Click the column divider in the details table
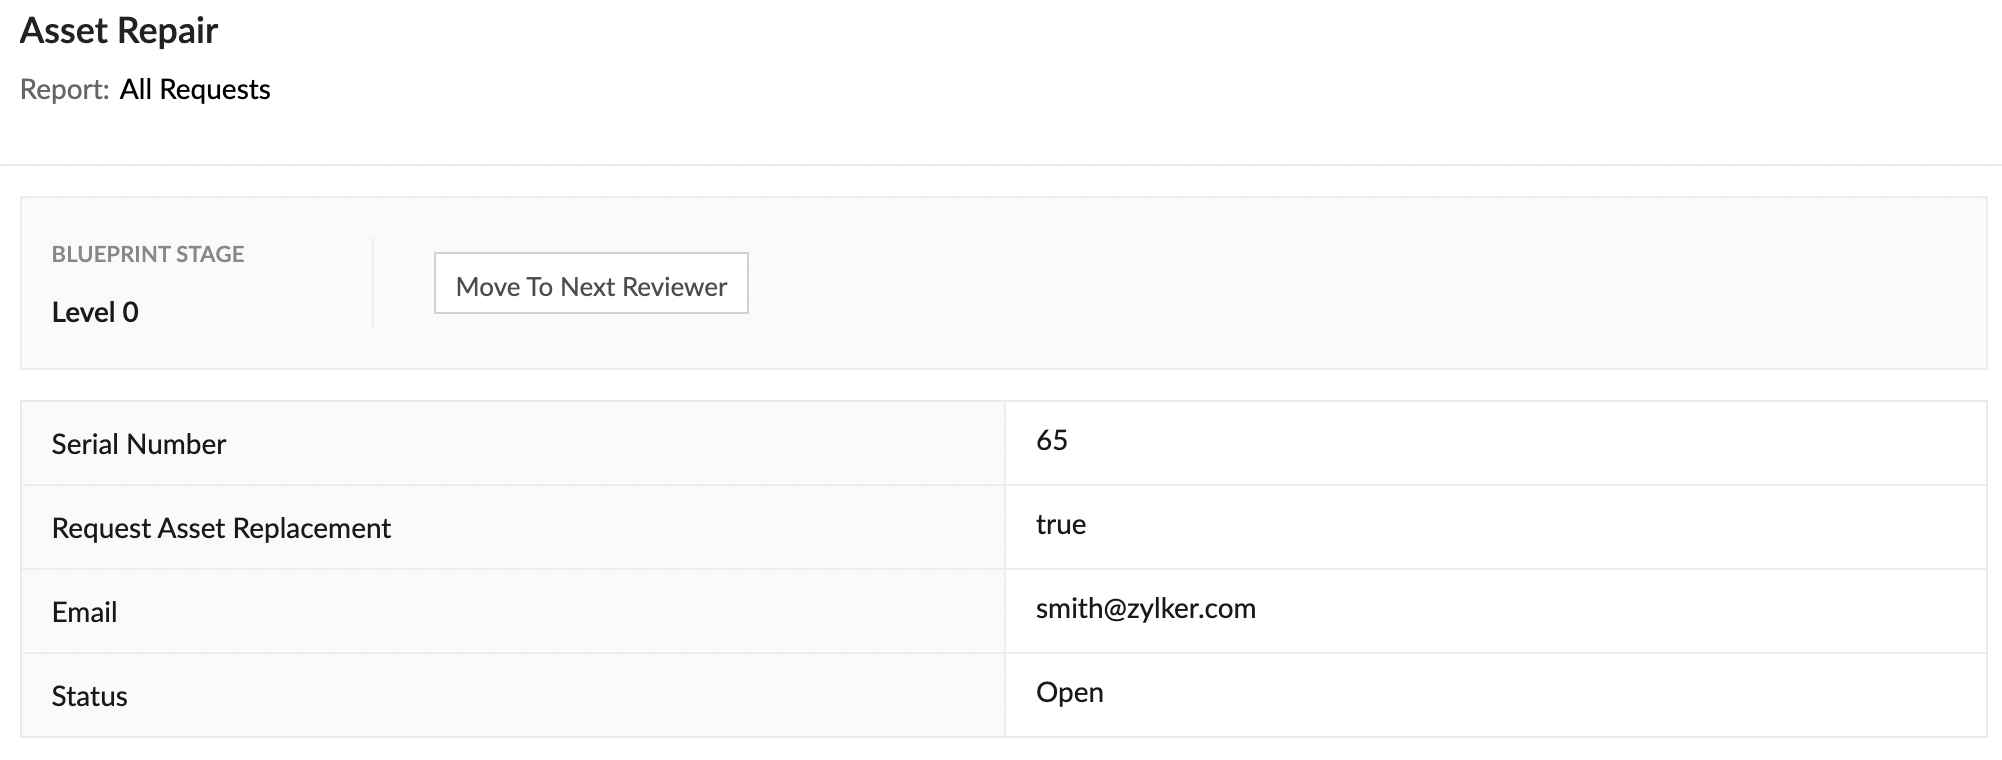This screenshot has height=760, width=2002. 1005,570
